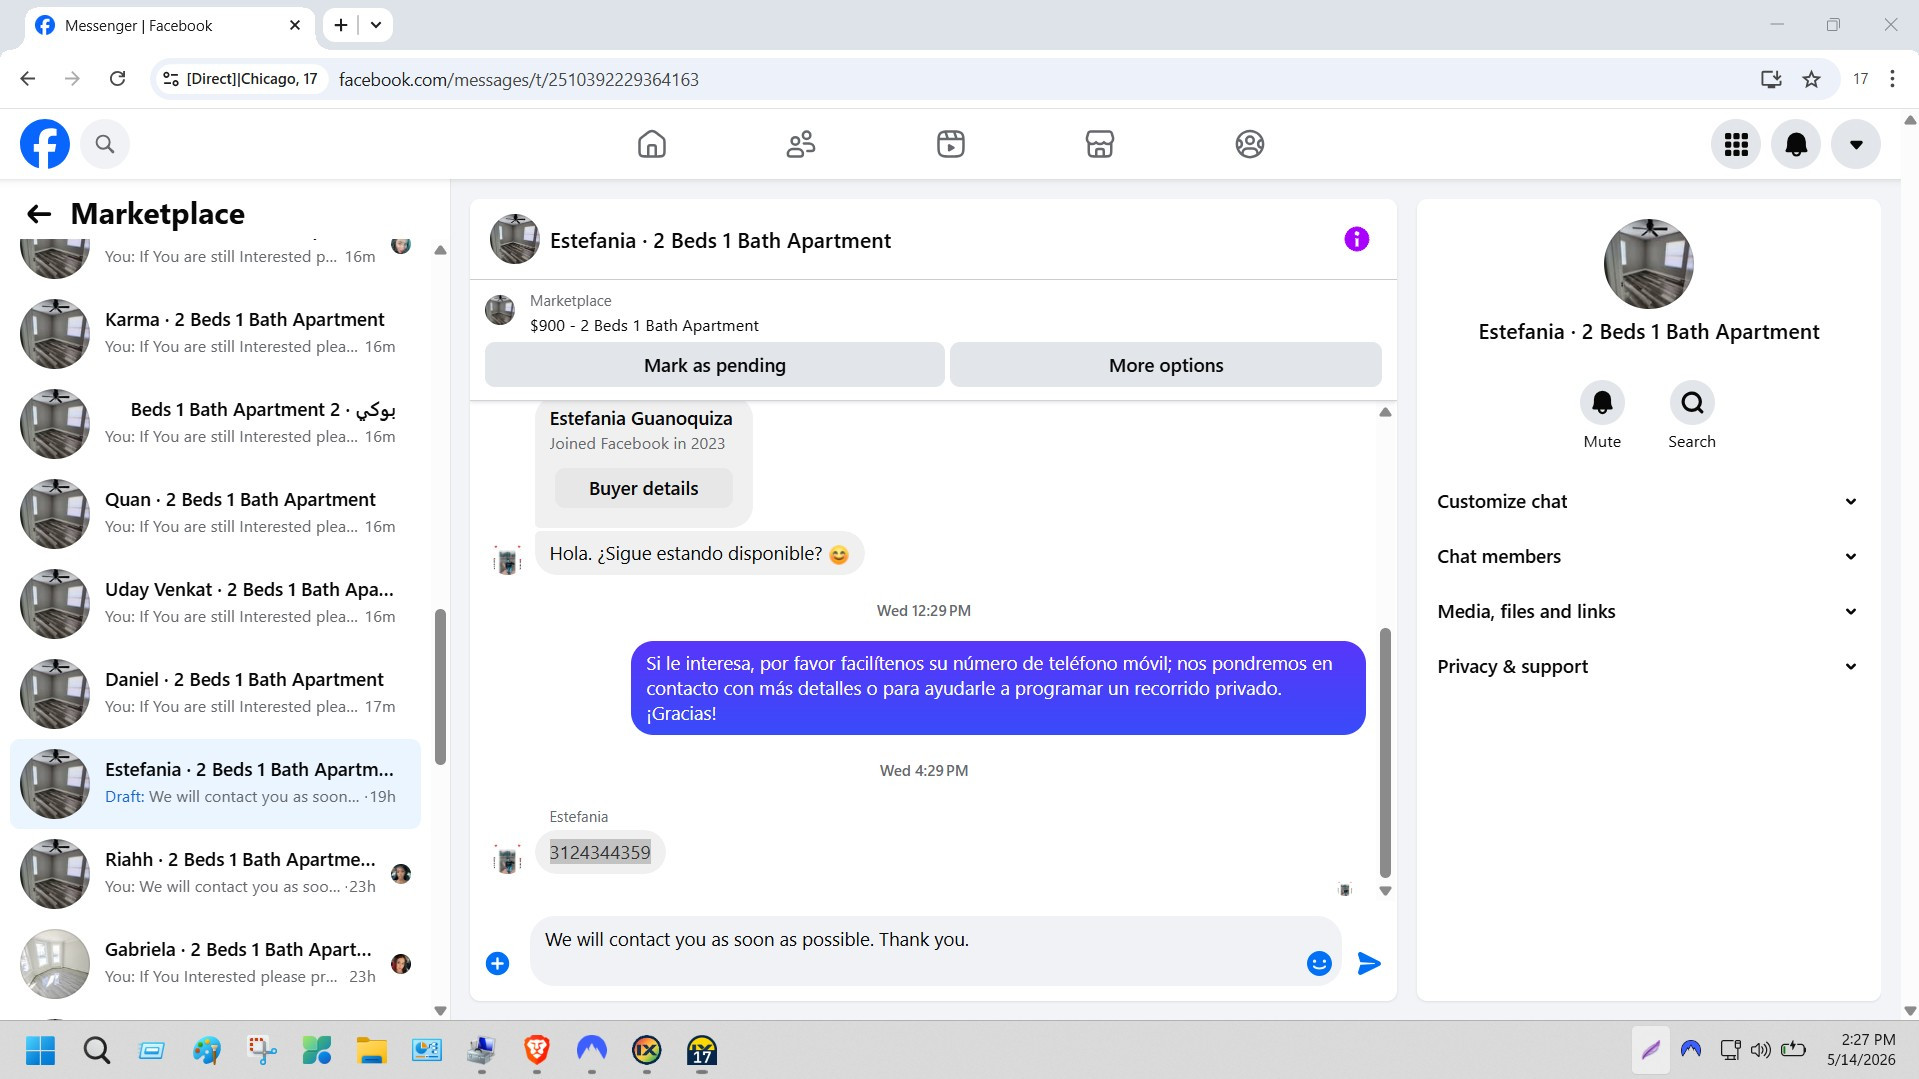Open Buyer details button
Image resolution: width=1919 pixels, height=1079 pixels.
pos(644,488)
